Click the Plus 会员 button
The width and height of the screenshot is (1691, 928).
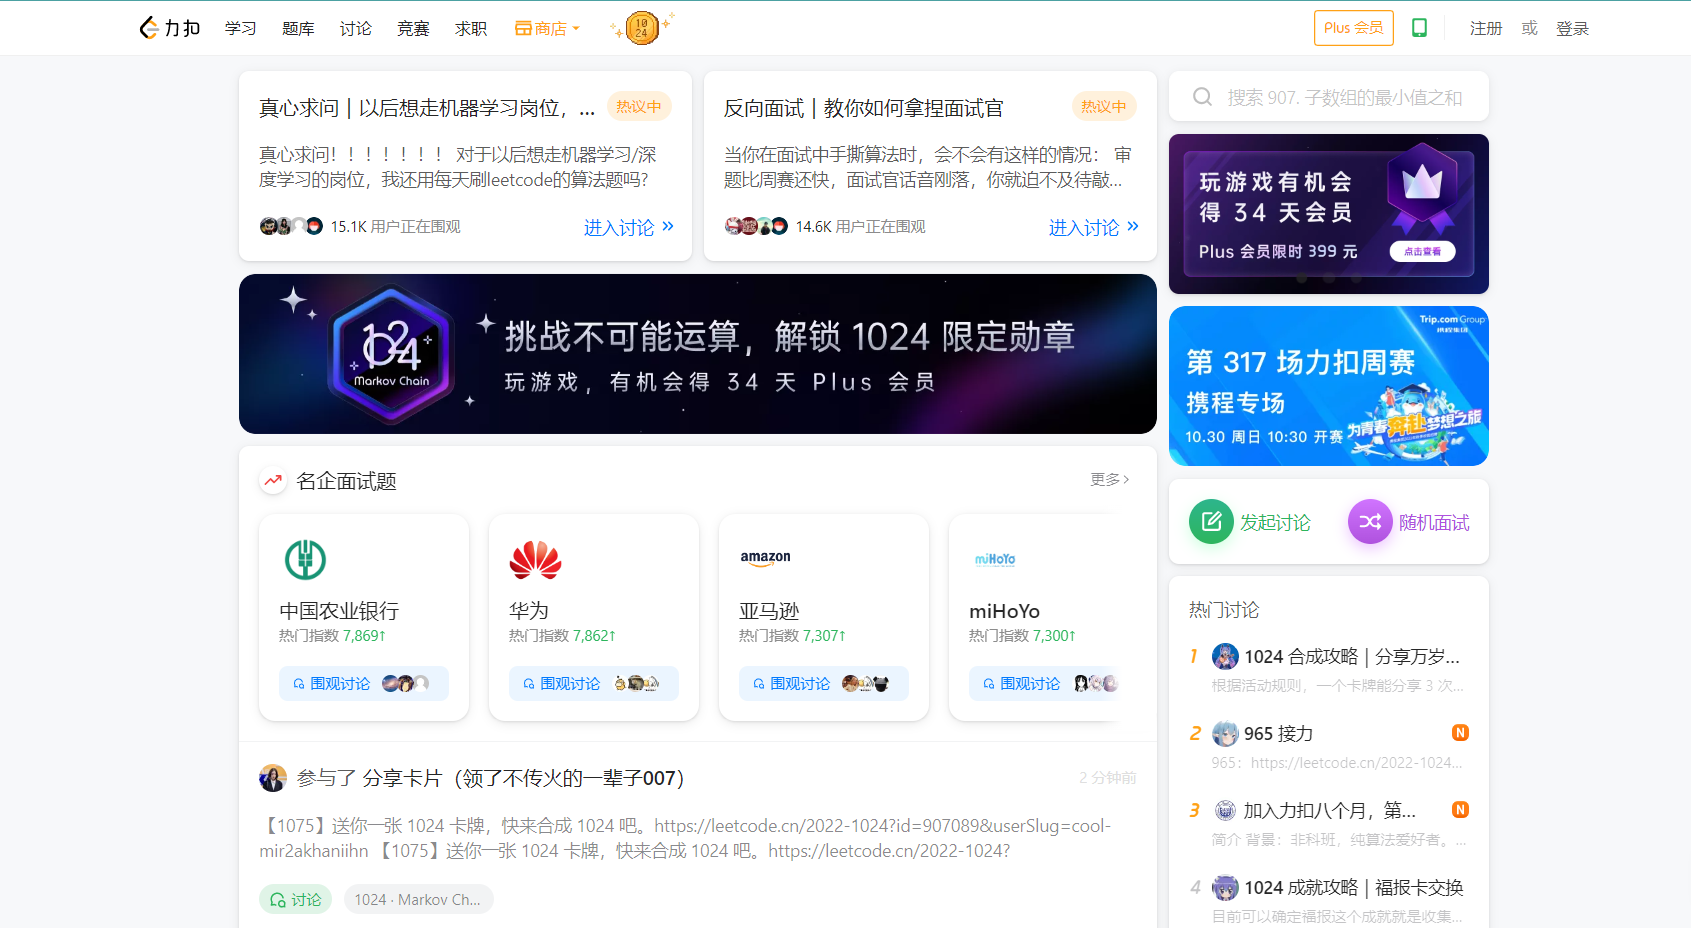pyautogui.click(x=1353, y=28)
